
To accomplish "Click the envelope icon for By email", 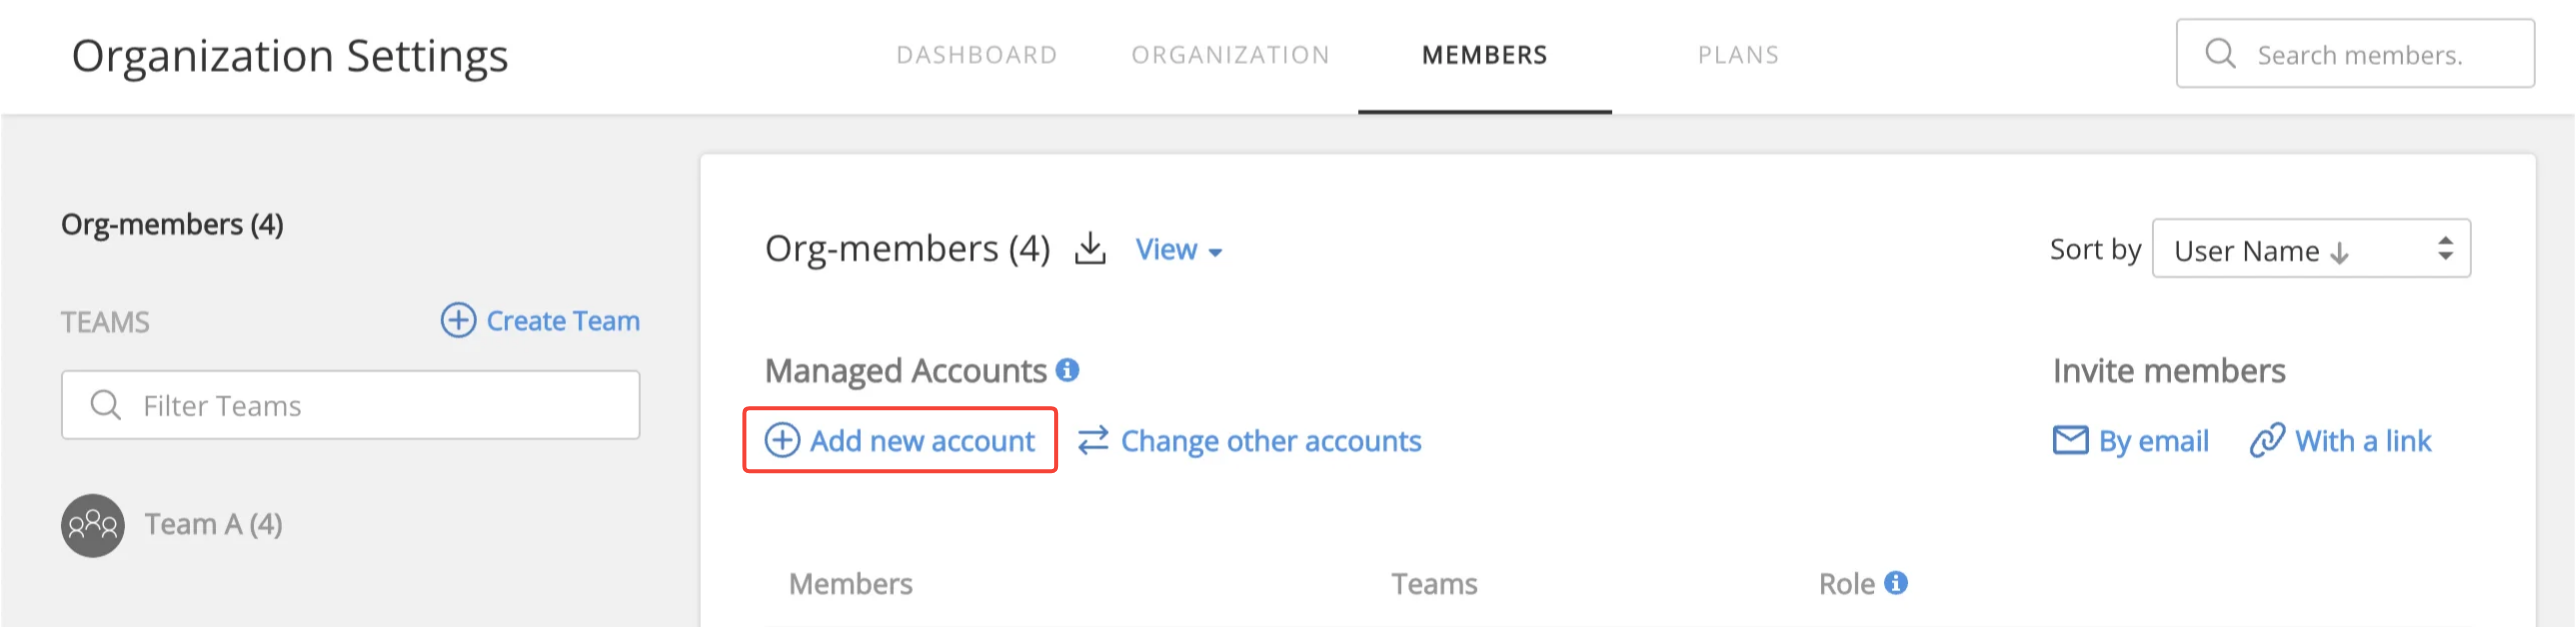I will coord(2070,440).
